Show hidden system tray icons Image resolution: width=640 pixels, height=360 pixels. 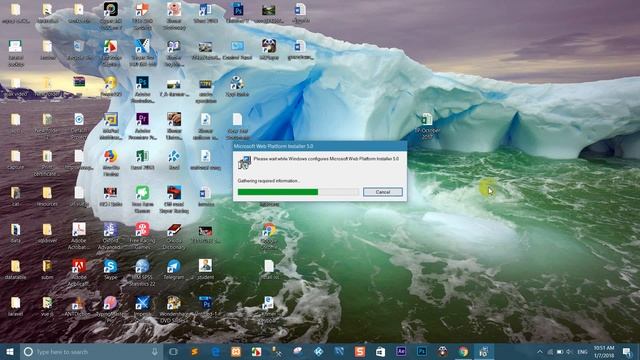pyautogui.click(x=540, y=351)
